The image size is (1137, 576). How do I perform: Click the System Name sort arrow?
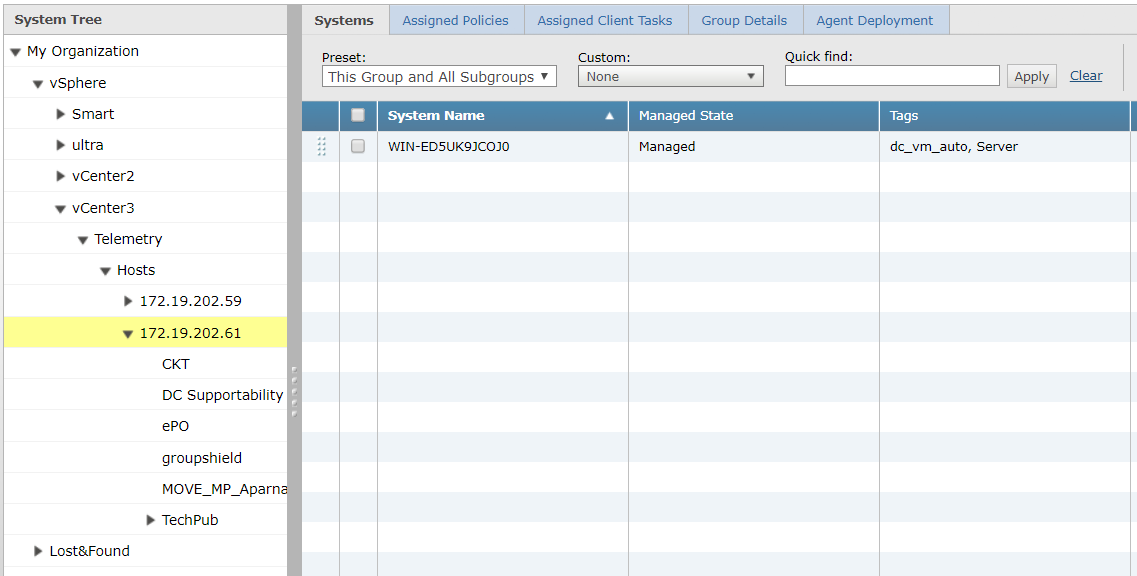point(610,116)
